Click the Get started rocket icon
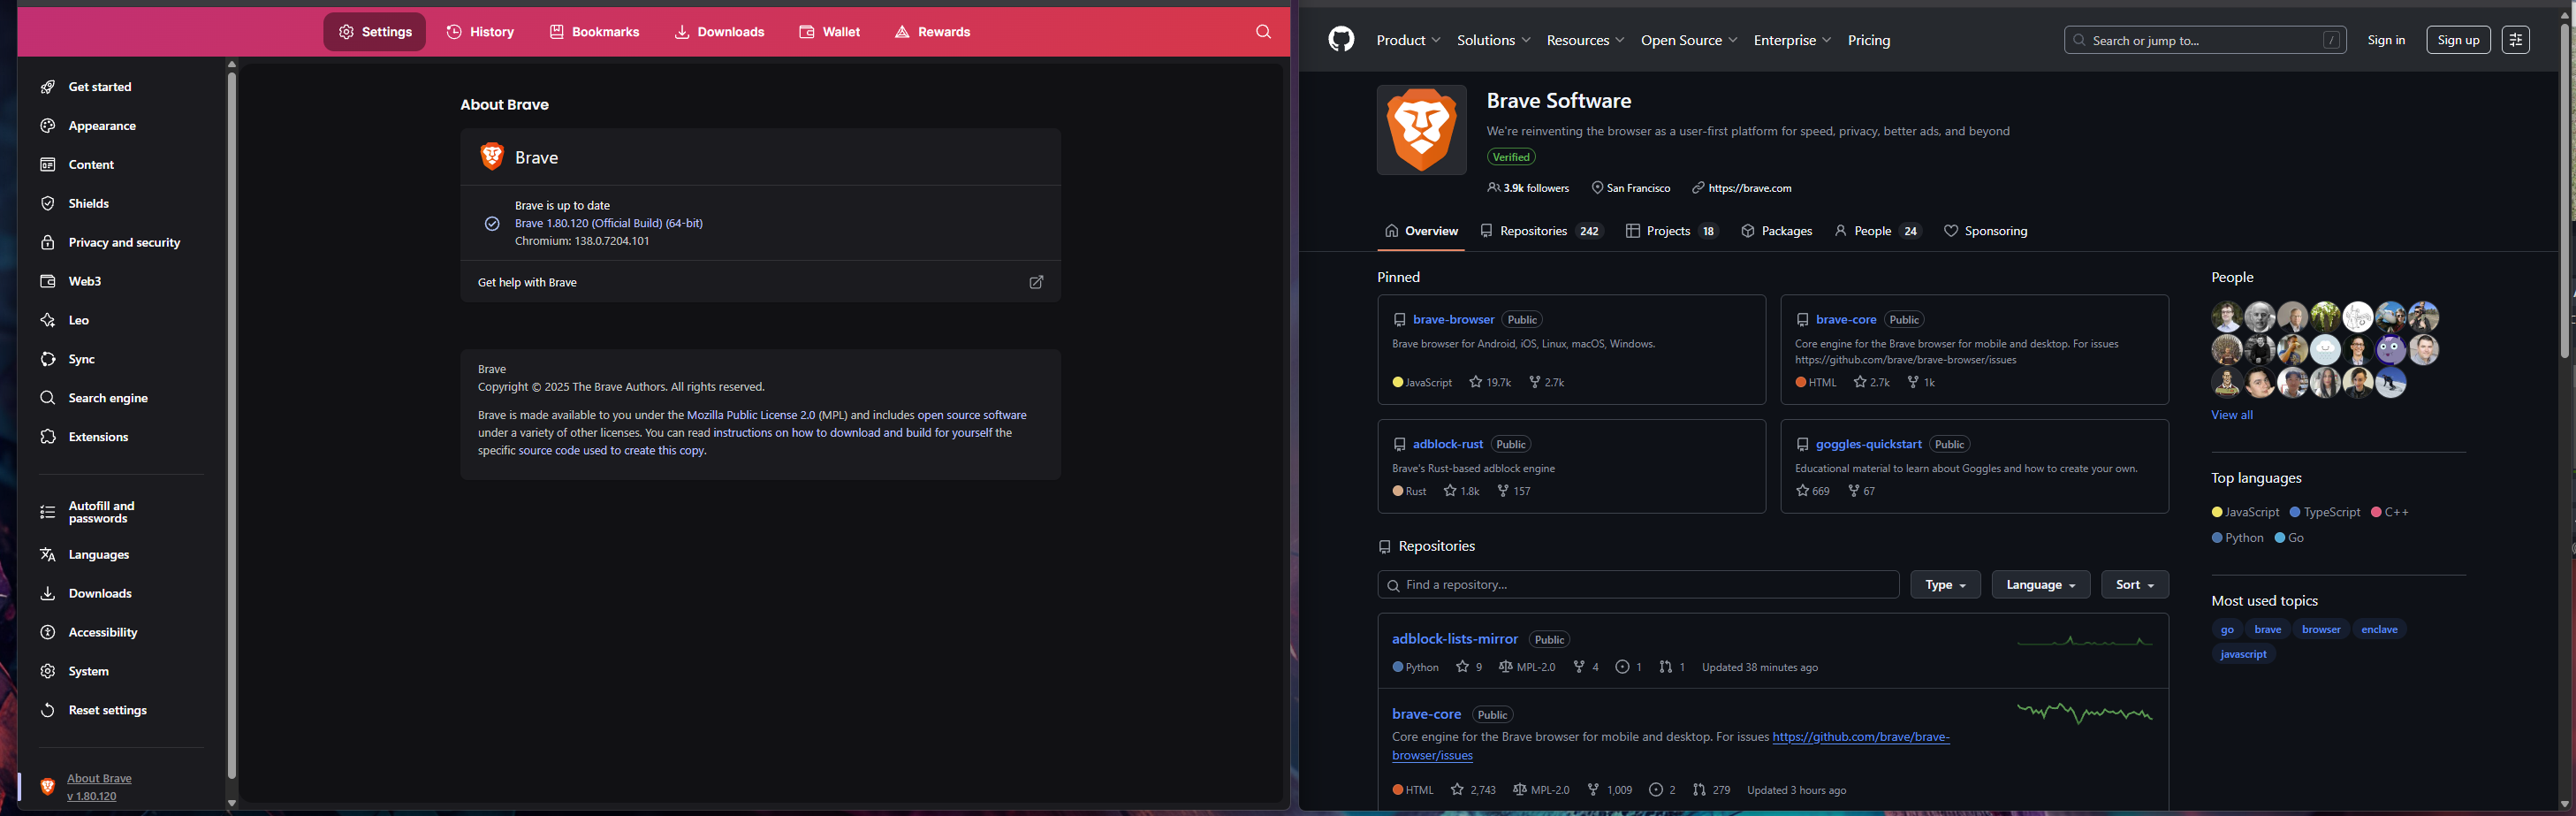This screenshot has width=2576, height=816. (47, 87)
